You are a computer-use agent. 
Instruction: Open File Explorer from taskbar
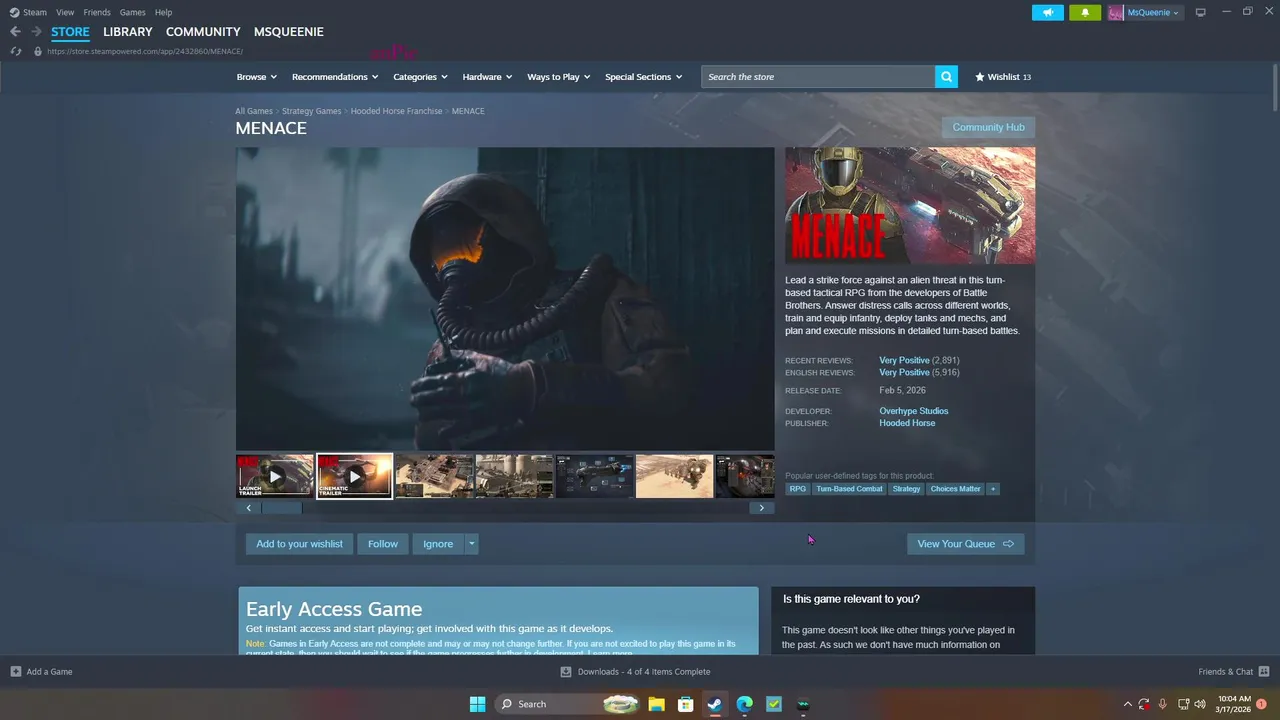(656, 704)
